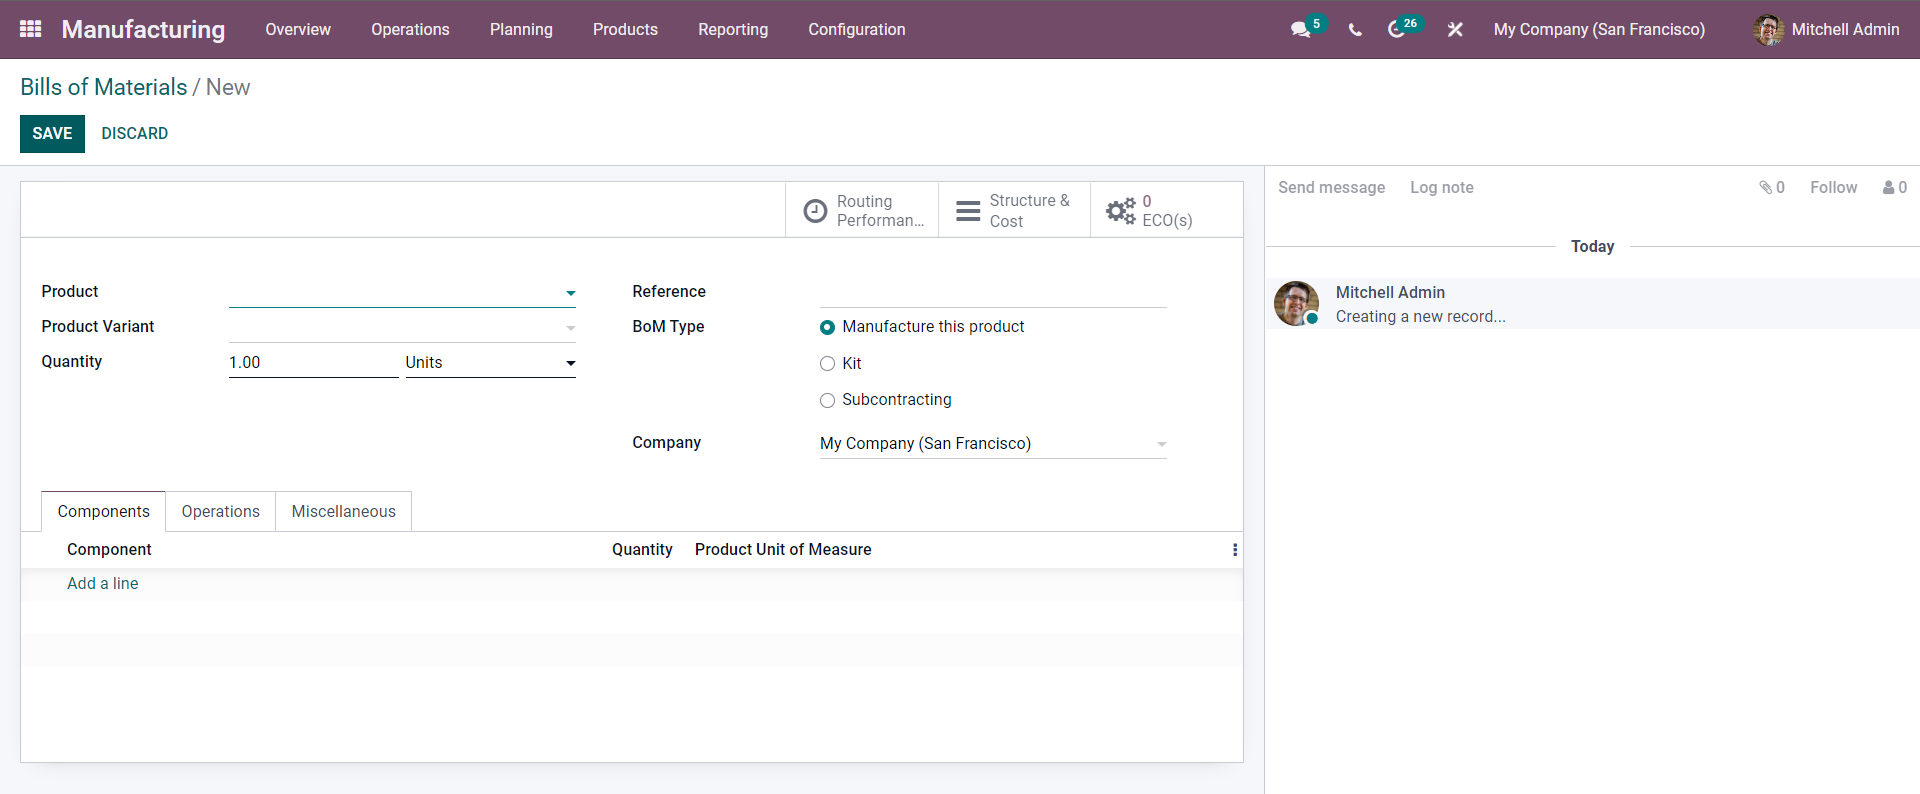Click the attachments paperclip counter
The image size is (1920, 794).
click(x=1772, y=187)
